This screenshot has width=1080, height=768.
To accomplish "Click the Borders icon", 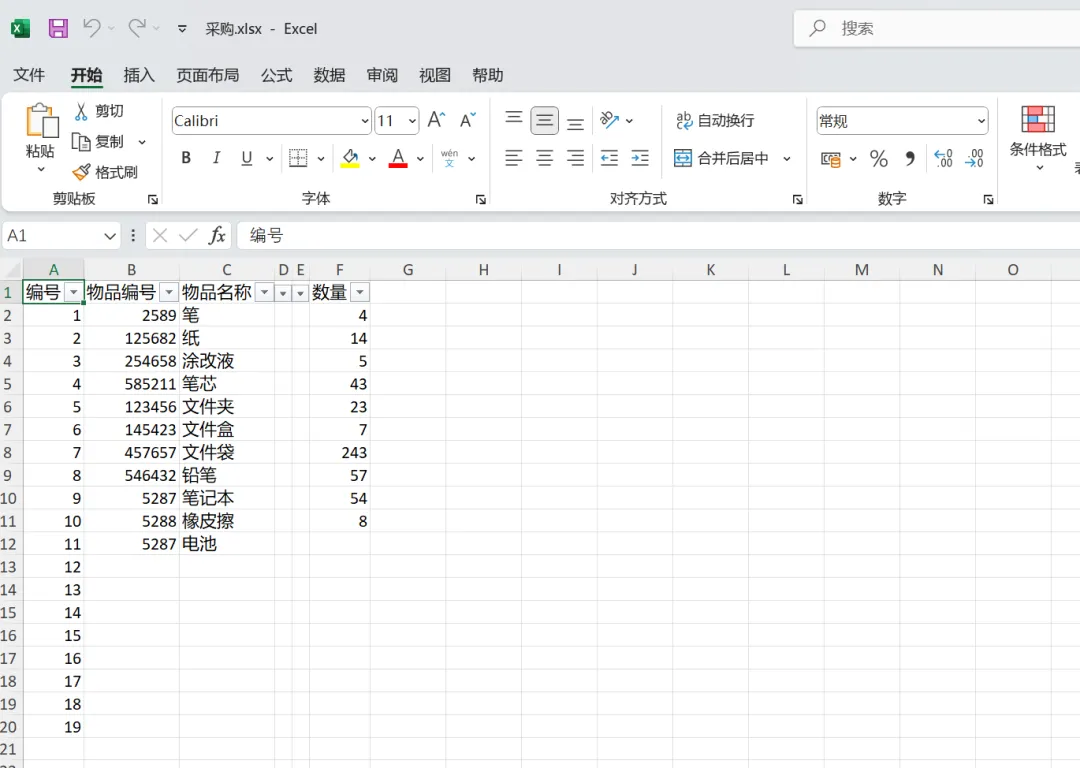I will tap(298, 158).
